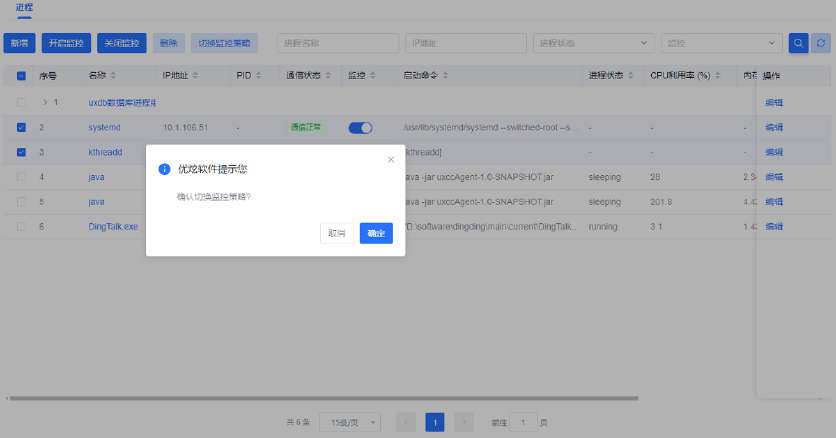Click the blue search magnifier icon
The width and height of the screenshot is (836, 438).
point(798,43)
